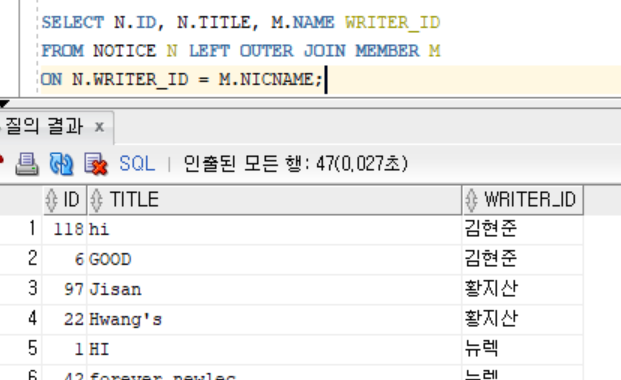Select the cell with ID 118
Viewport: 621px width, 380px height.
(65, 229)
